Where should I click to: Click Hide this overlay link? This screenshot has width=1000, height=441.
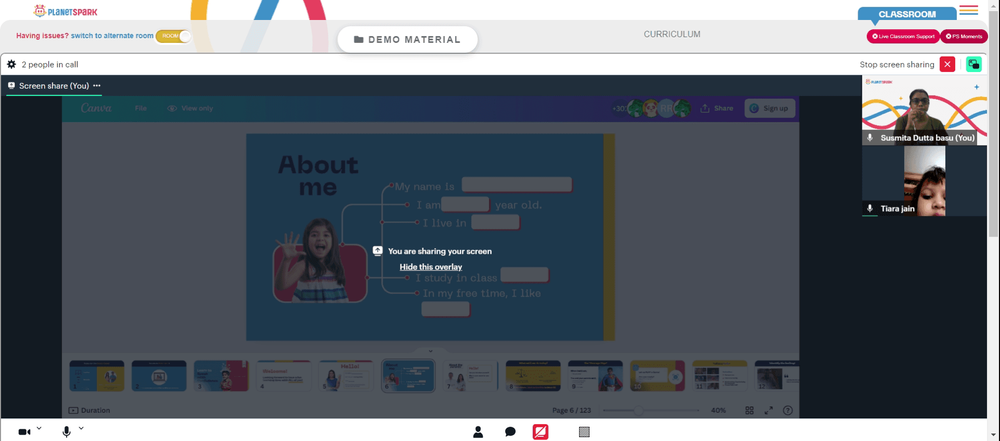click(x=431, y=267)
